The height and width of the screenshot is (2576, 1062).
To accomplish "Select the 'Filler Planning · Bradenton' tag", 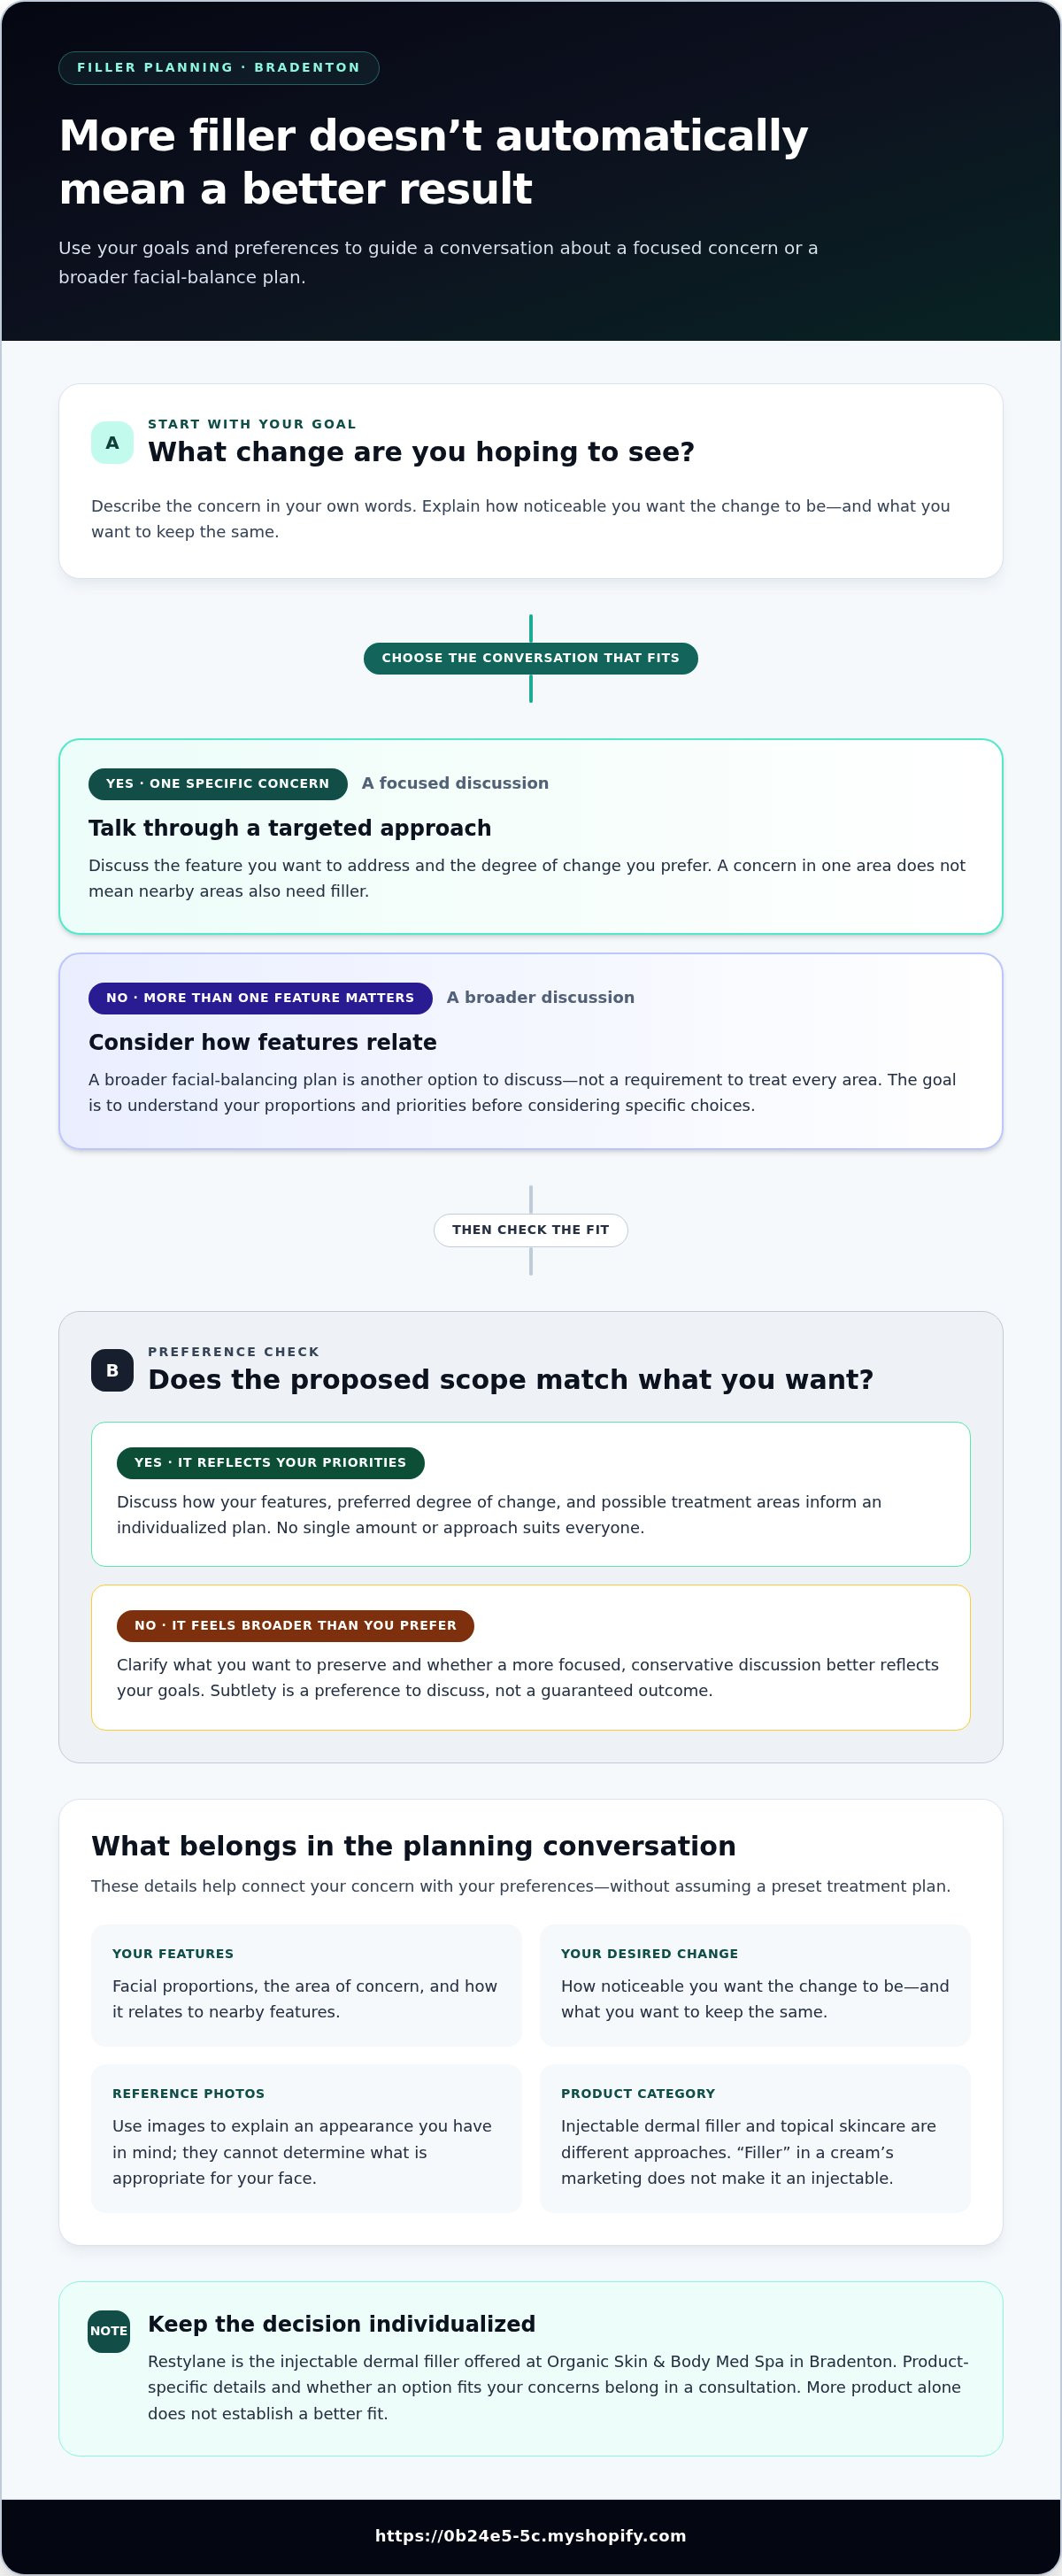I will click(x=219, y=68).
